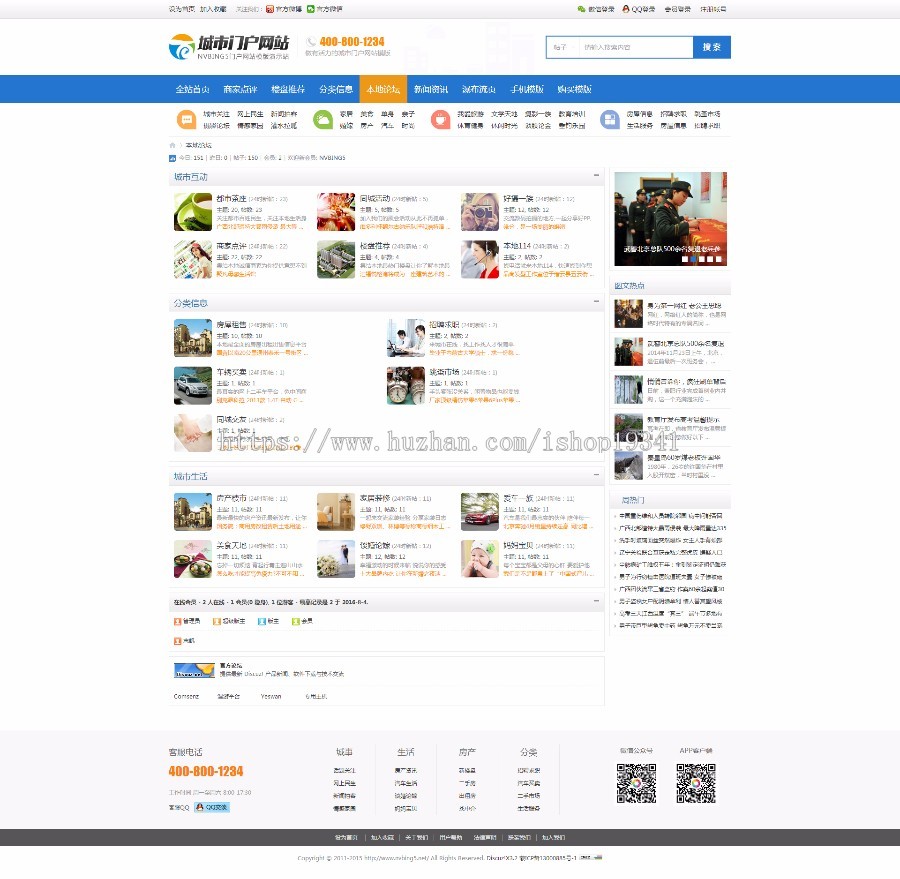Select the first slideshow indicator dot

coord(684,260)
